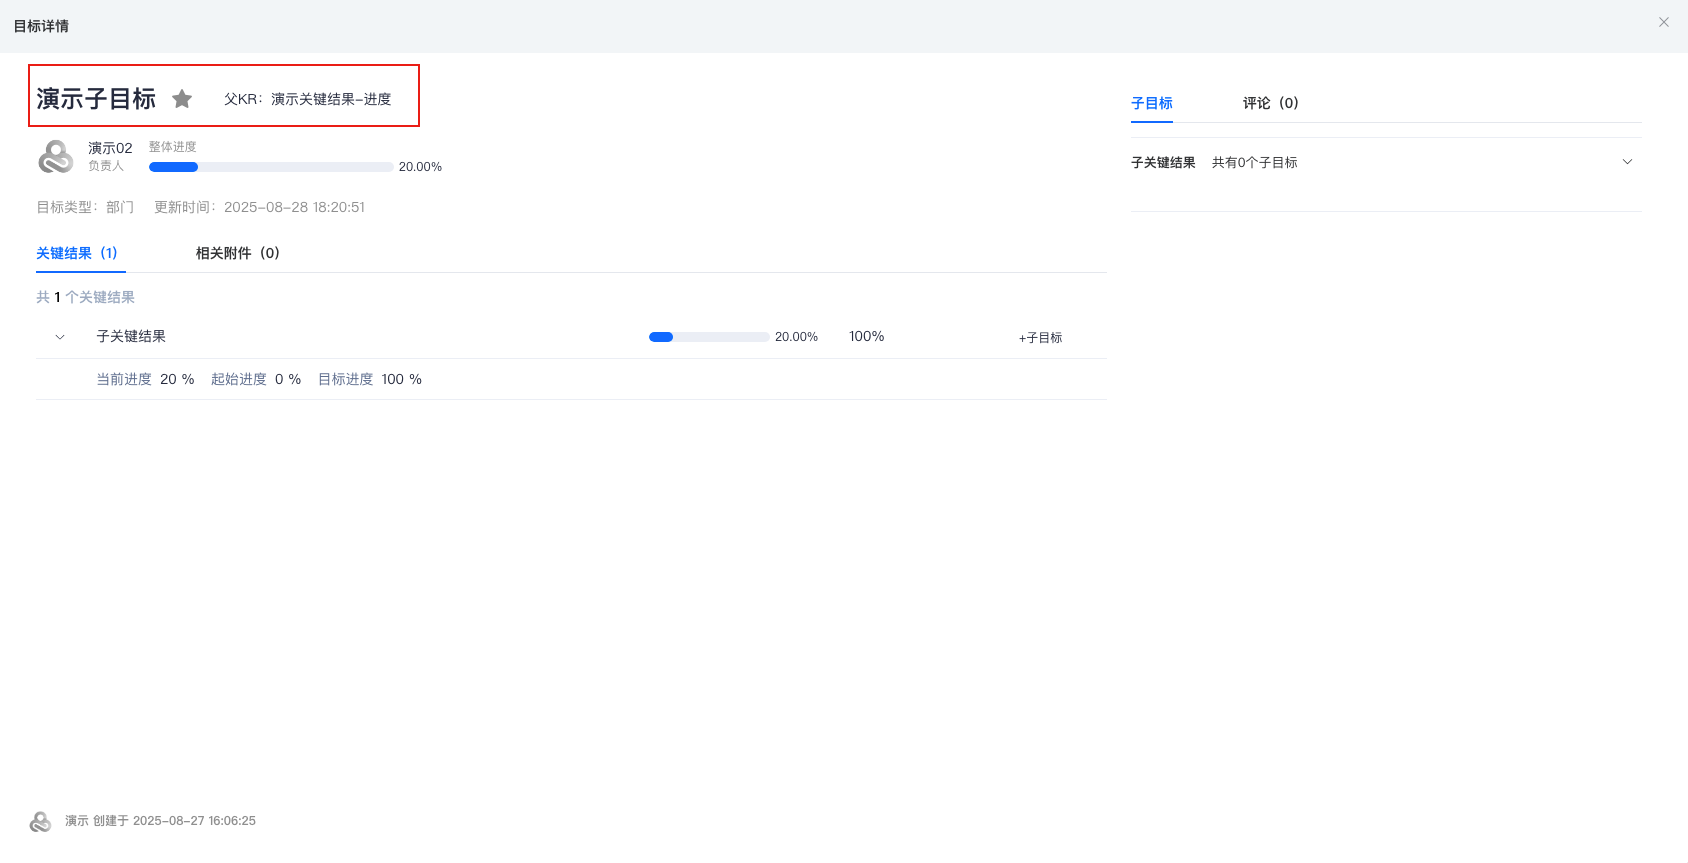Collapse the 子关键结果 row chevron

pos(60,337)
